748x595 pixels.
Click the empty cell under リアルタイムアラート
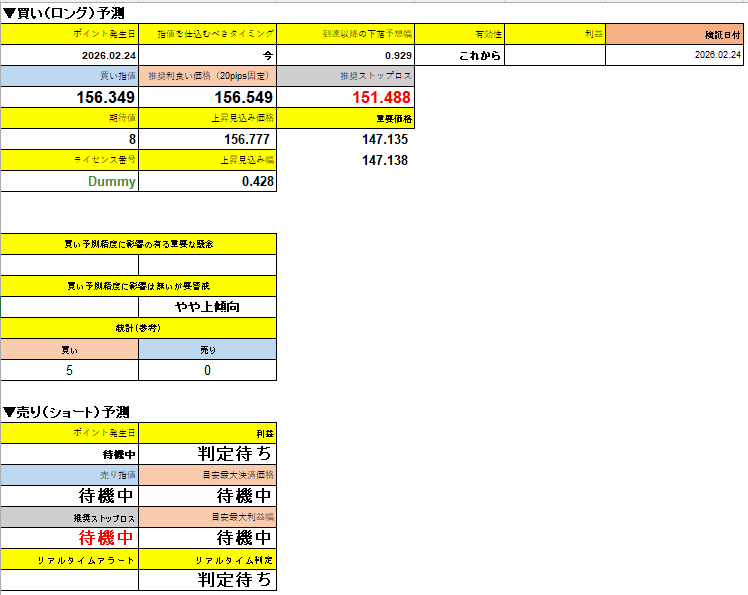tap(70, 580)
